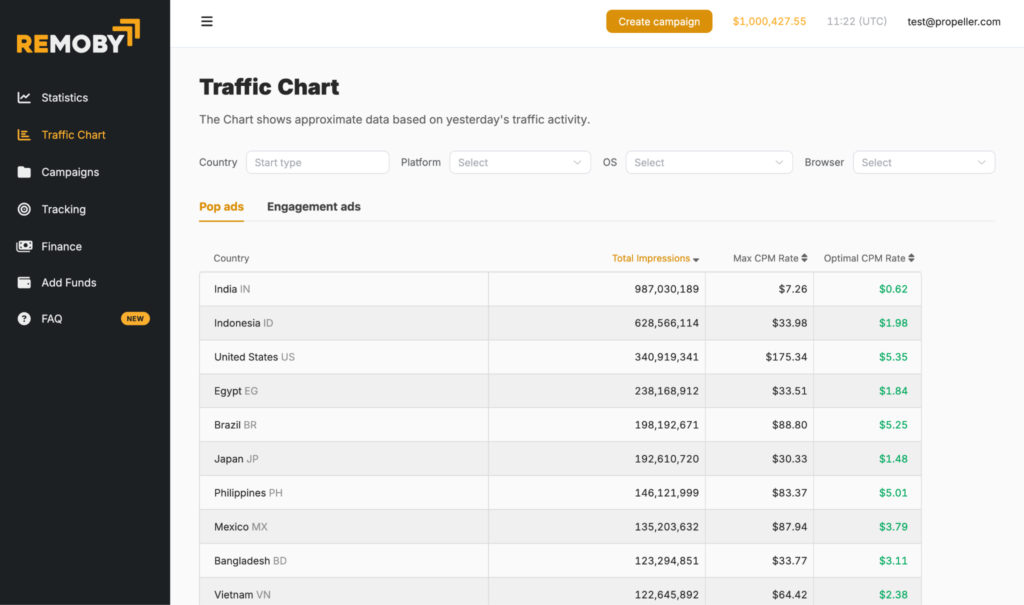
Task: Click the Remoby logo
Action: pos(78,37)
